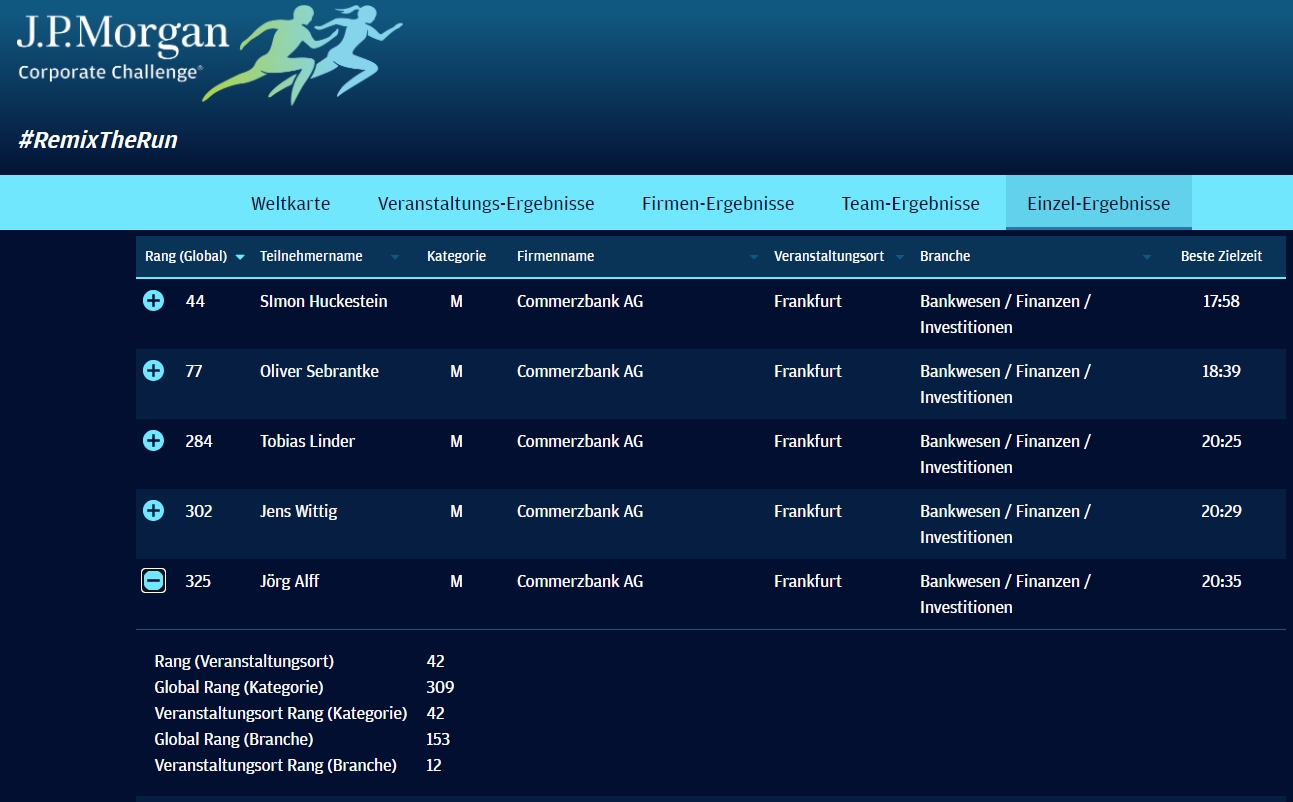
Task: Click the Rang (Veranstaltungsort) label
Action: point(244,661)
